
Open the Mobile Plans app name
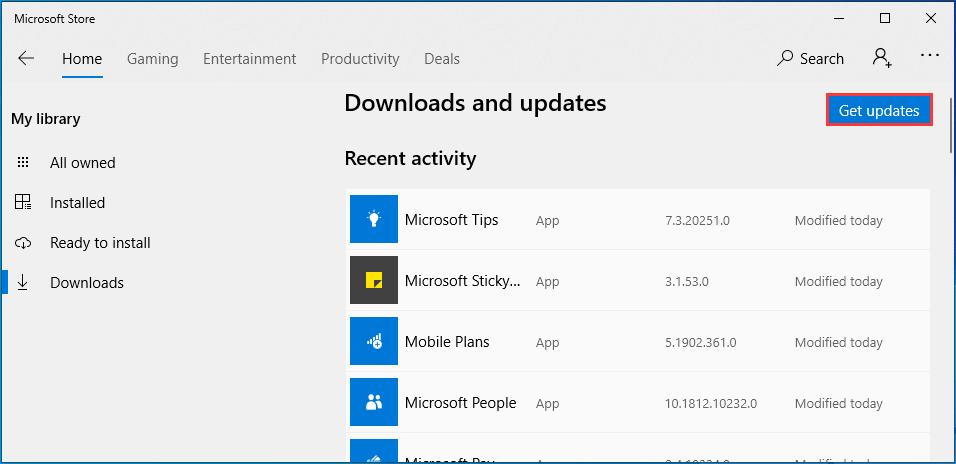(447, 341)
